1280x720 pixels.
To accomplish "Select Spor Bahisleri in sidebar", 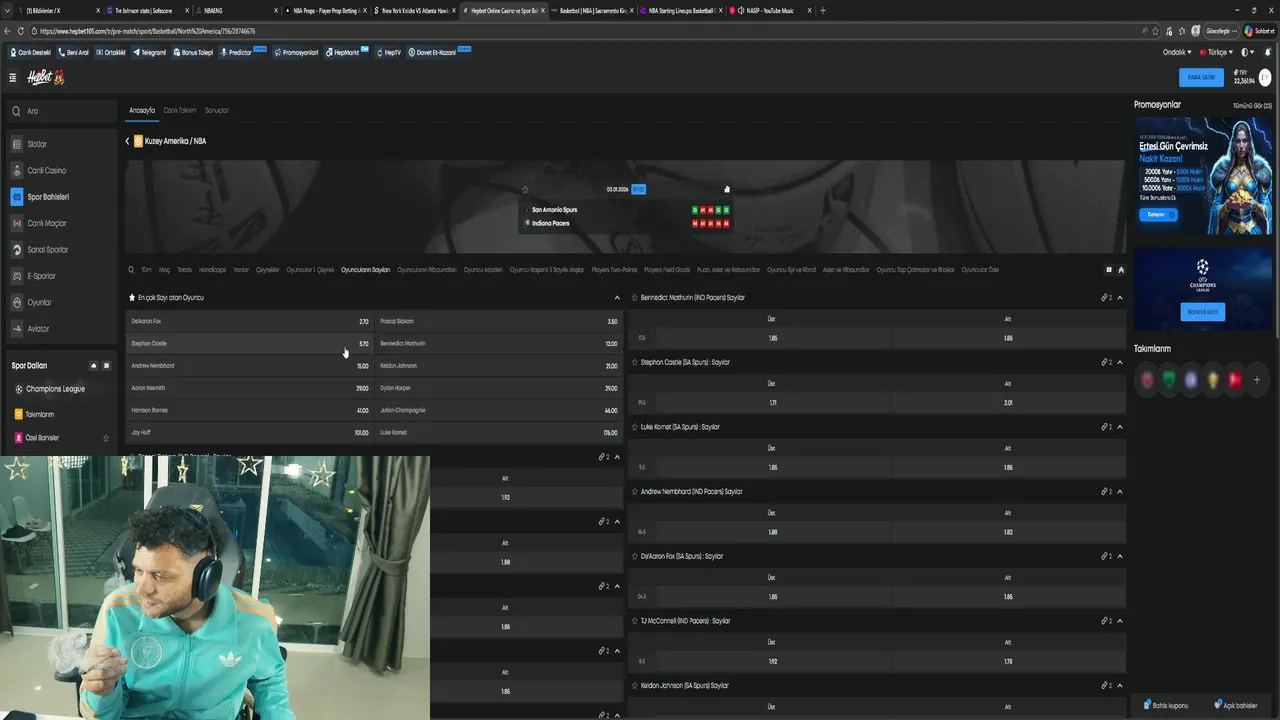I will (61, 197).
